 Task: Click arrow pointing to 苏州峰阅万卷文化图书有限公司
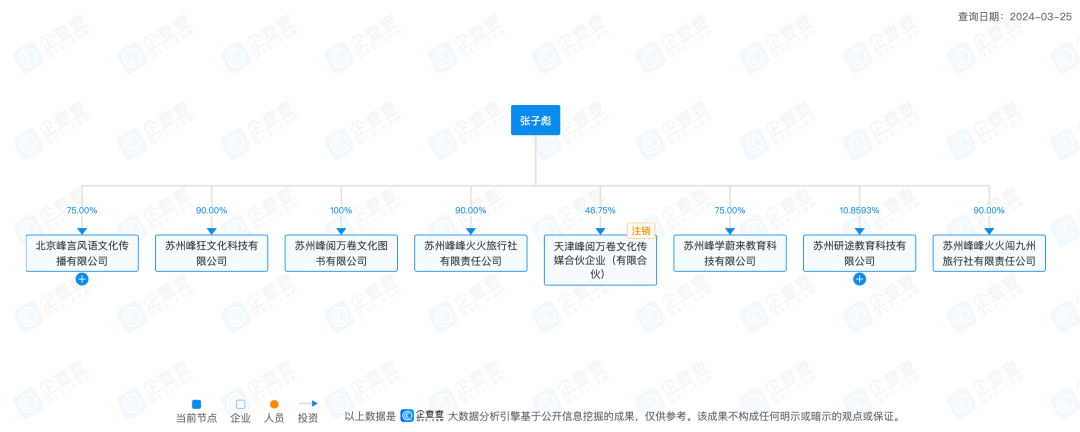click(341, 231)
